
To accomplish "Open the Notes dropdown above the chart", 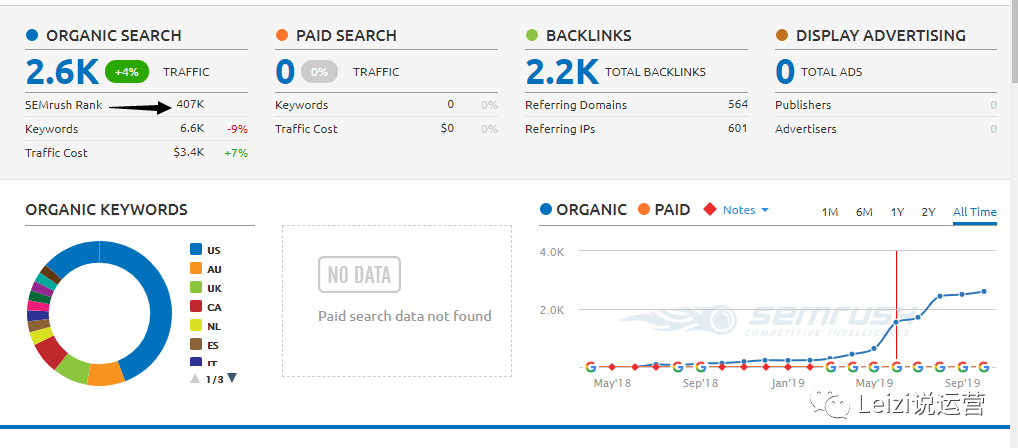I will 745,210.
